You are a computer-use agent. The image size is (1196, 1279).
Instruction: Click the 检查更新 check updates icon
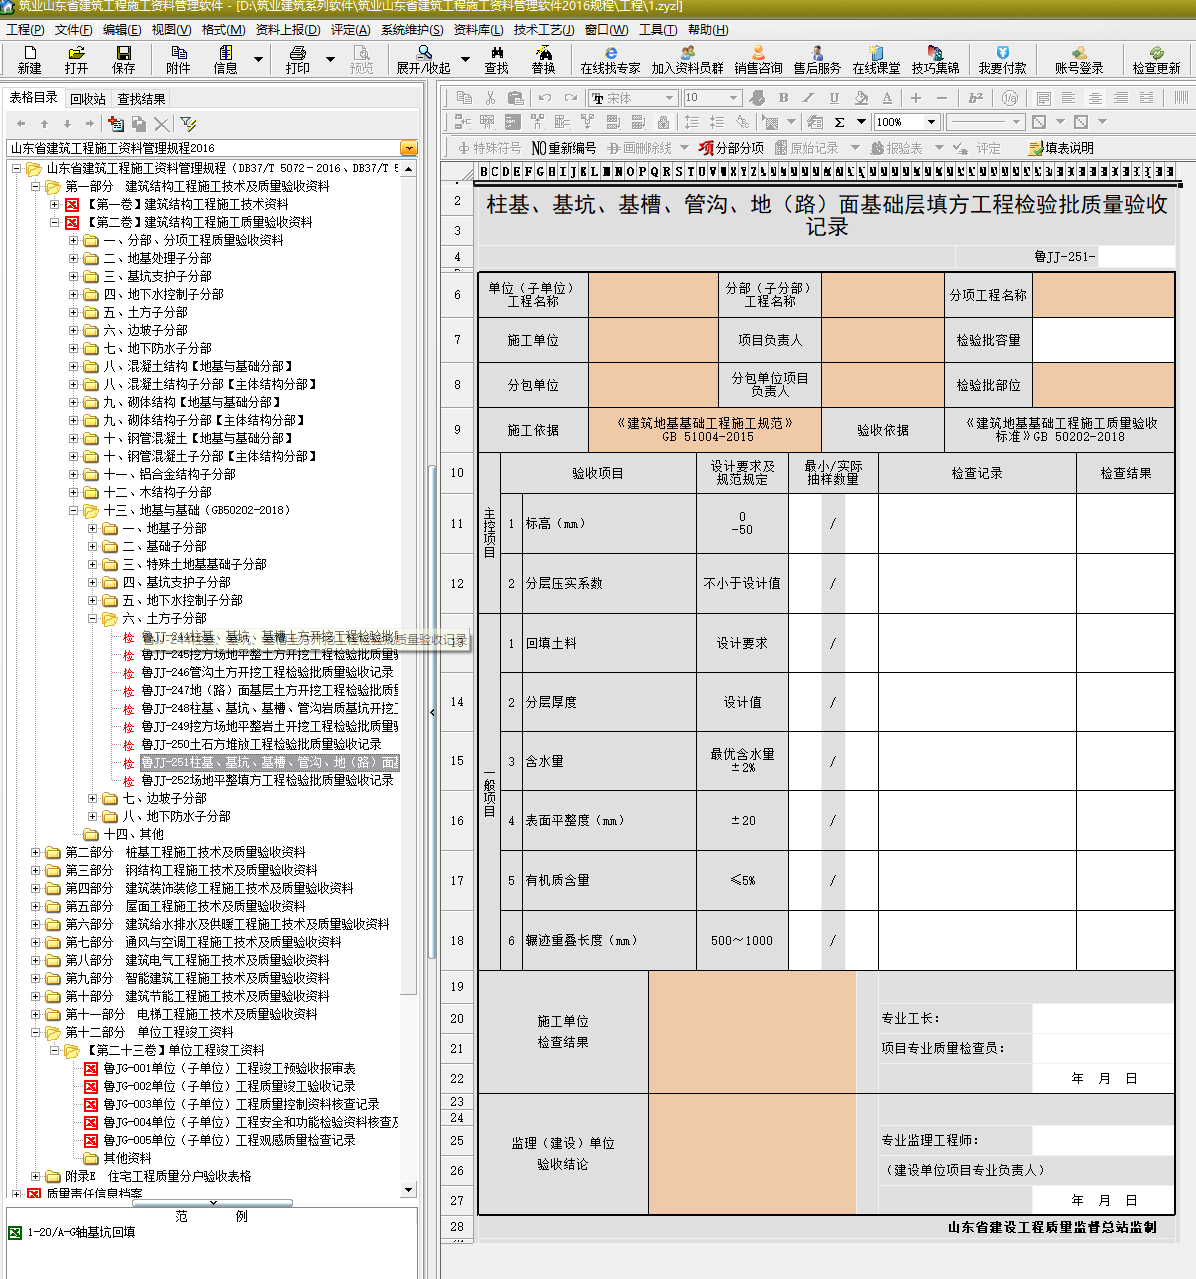coord(1156,59)
